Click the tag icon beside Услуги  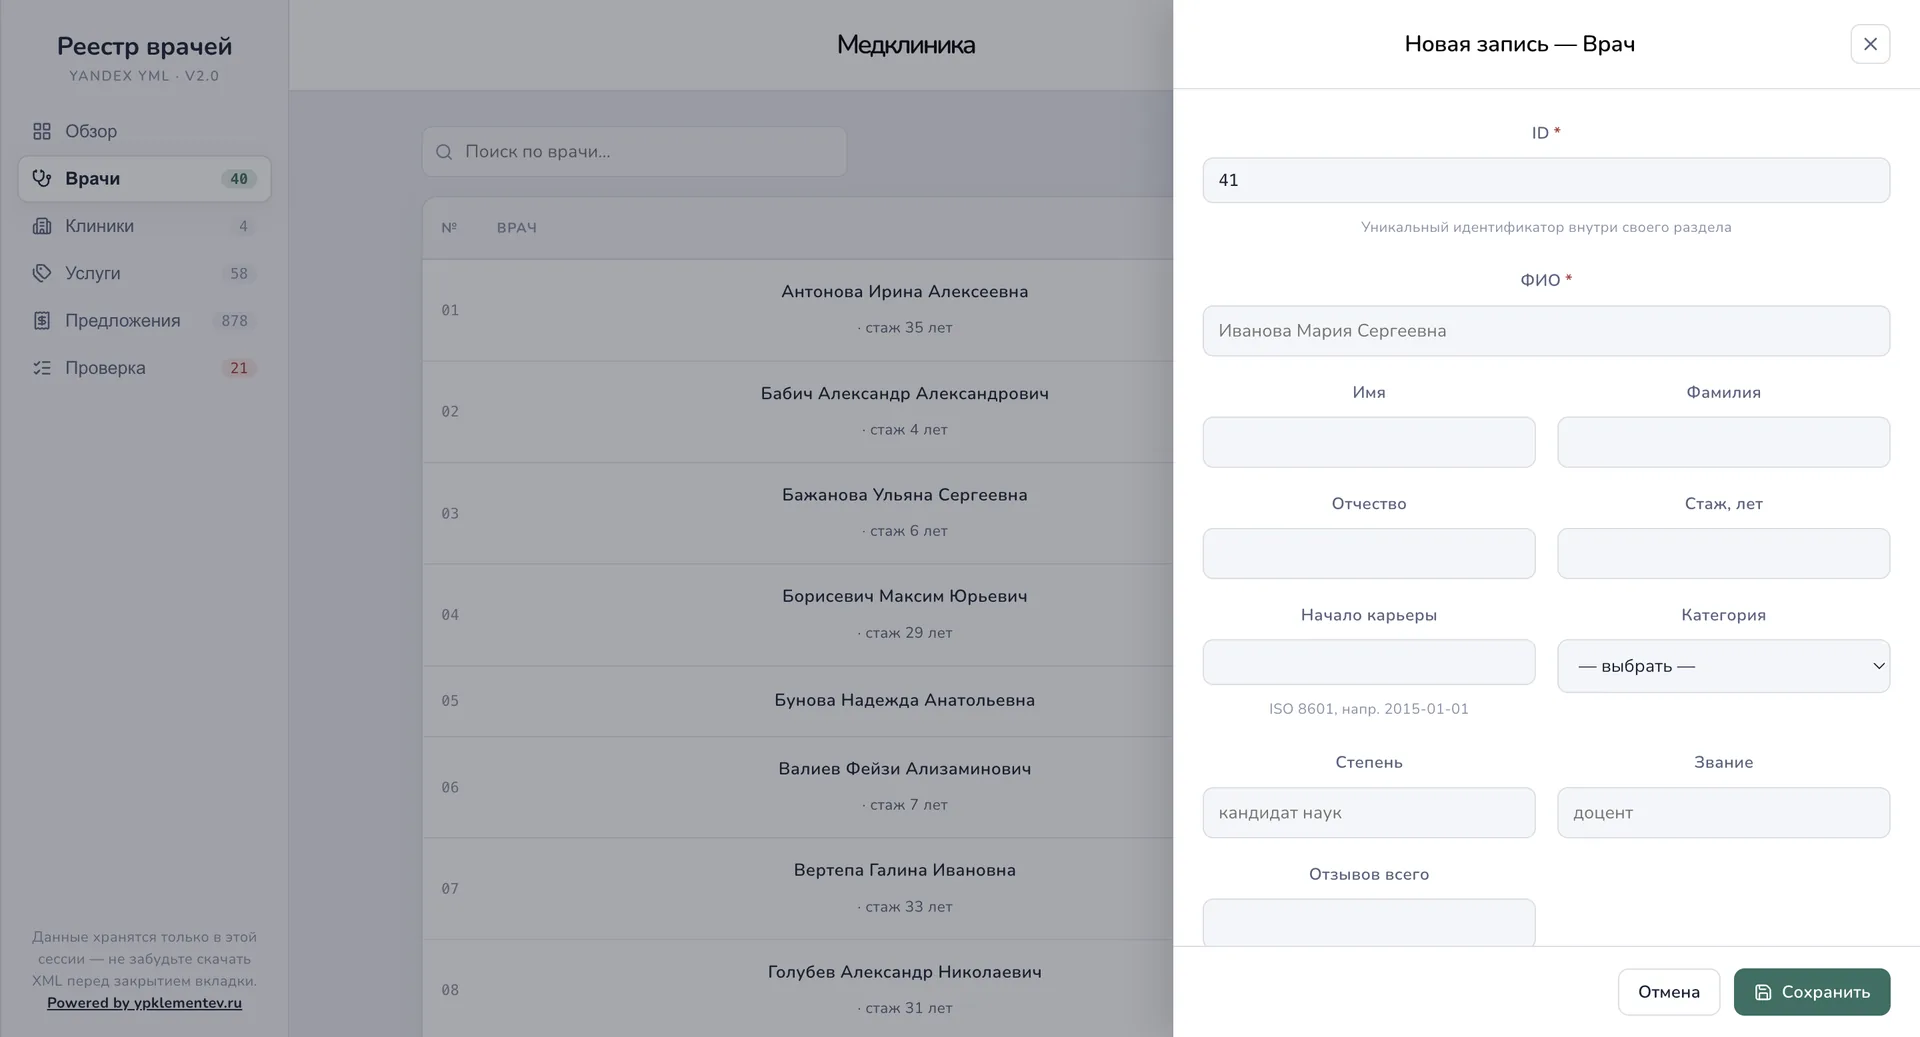(42, 273)
